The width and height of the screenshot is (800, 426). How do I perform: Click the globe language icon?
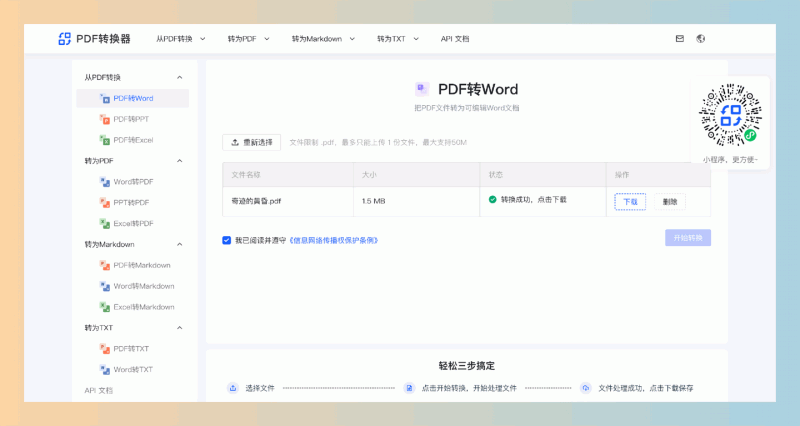click(701, 39)
